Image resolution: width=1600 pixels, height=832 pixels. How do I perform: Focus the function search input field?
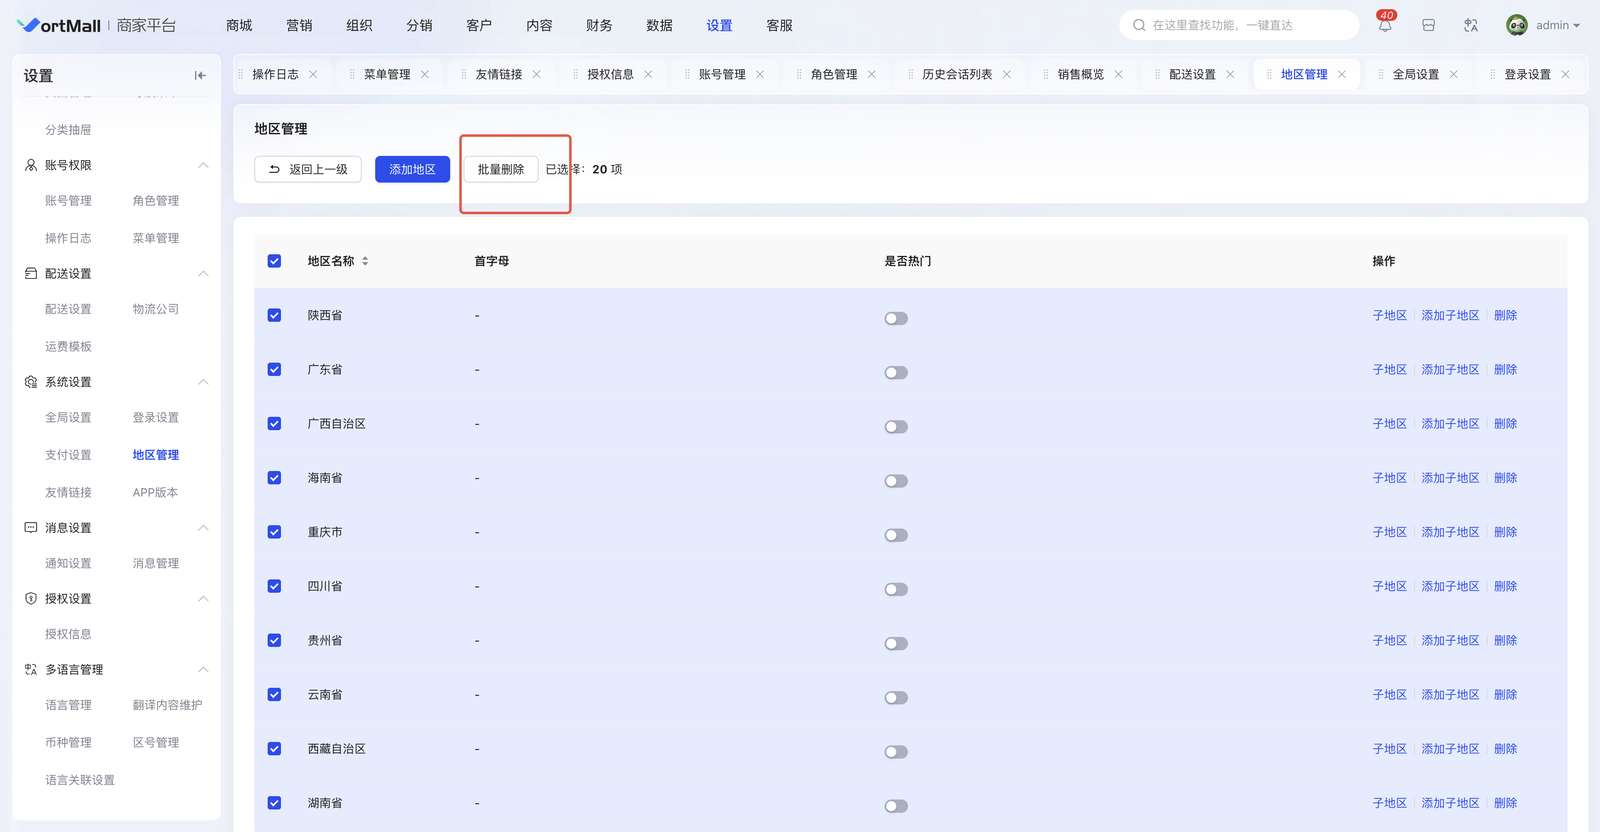[x=1245, y=26]
